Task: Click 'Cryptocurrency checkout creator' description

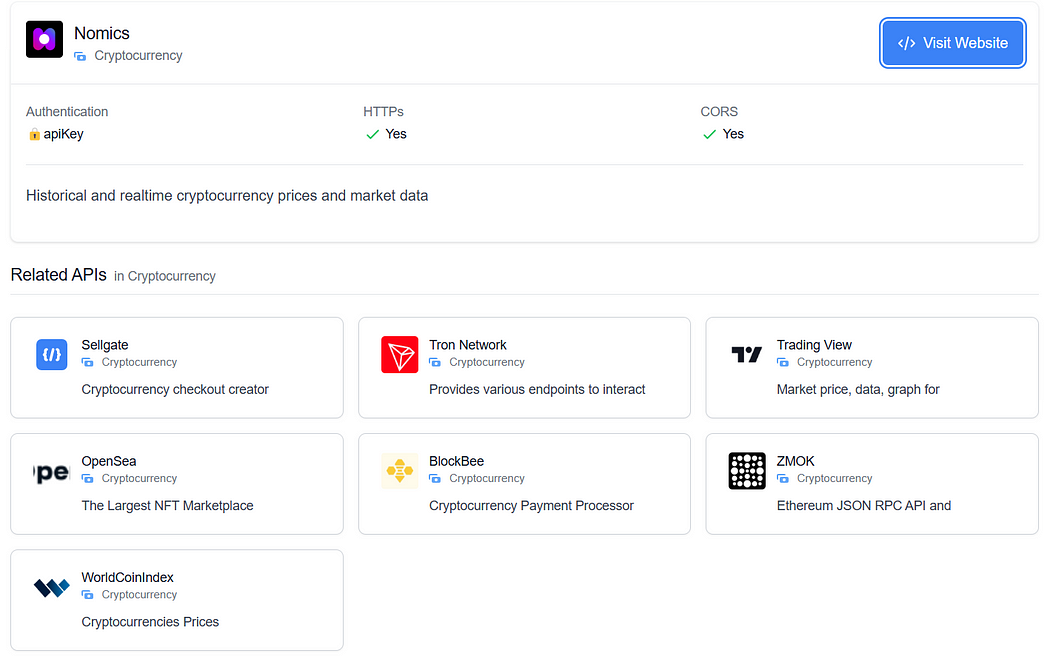Action: (175, 390)
